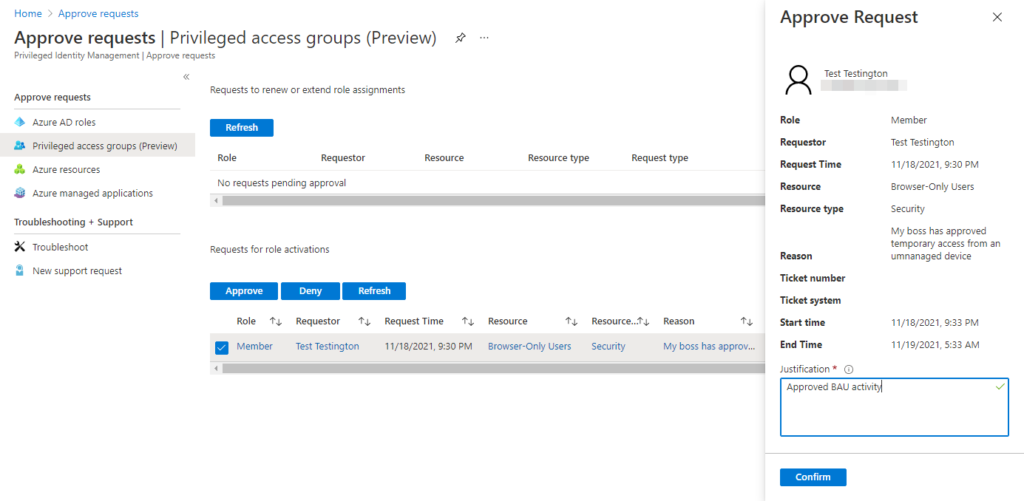Click the Approve requests breadcrumb link
1024x501 pixels.
[98, 13]
